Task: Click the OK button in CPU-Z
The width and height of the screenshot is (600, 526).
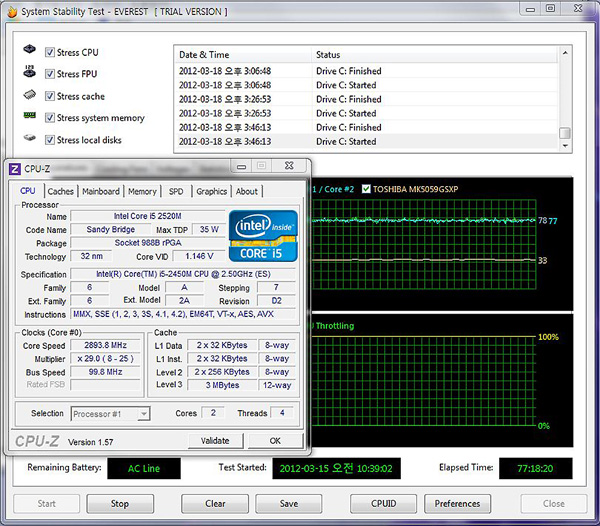Action: pos(275,441)
